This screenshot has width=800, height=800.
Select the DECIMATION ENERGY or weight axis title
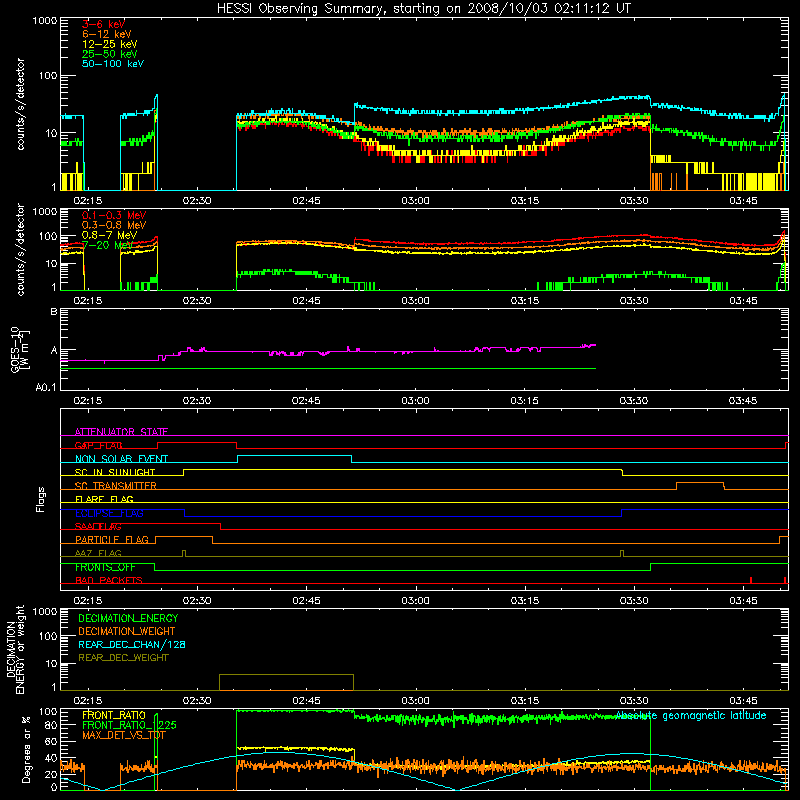[15, 649]
